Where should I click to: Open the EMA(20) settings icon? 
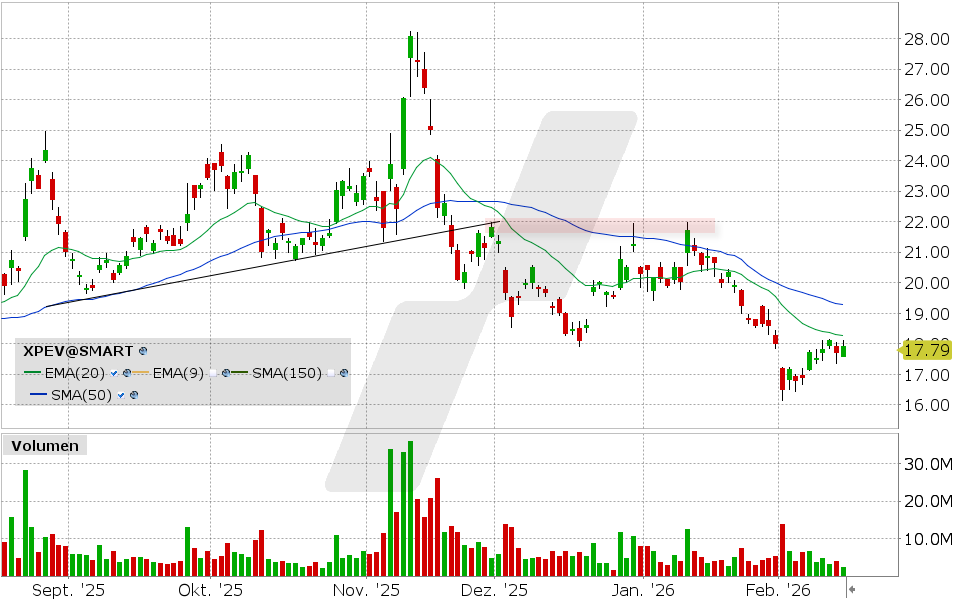tap(127, 373)
